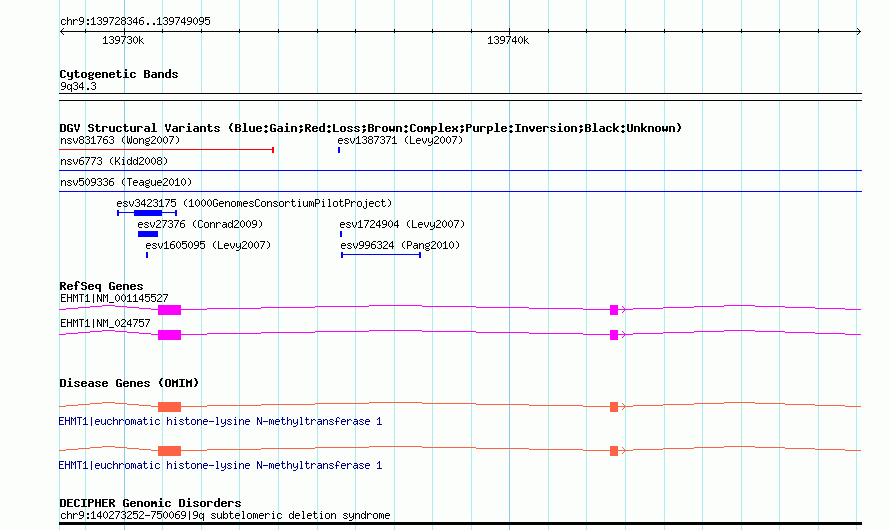Click the Cytogenetic Bands track title
The width and height of the screenshot is (890, 530).
[x=119, y=74]
